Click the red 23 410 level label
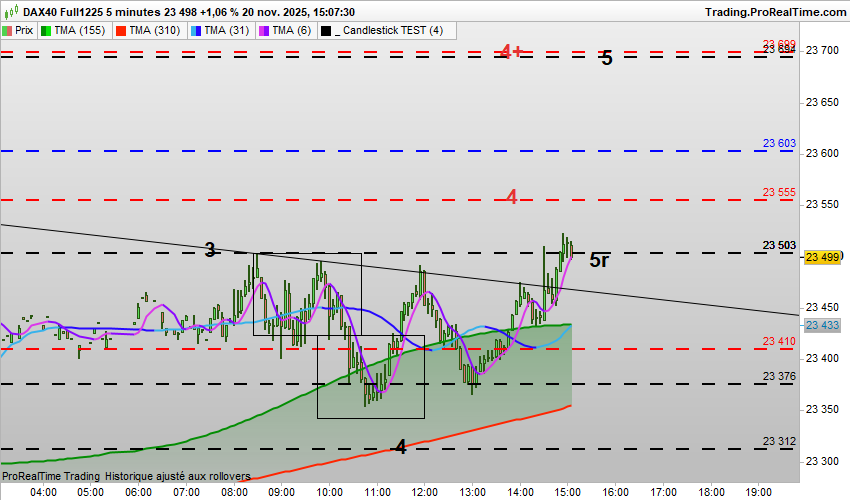The image size is (850, 500). coord(779,341)
